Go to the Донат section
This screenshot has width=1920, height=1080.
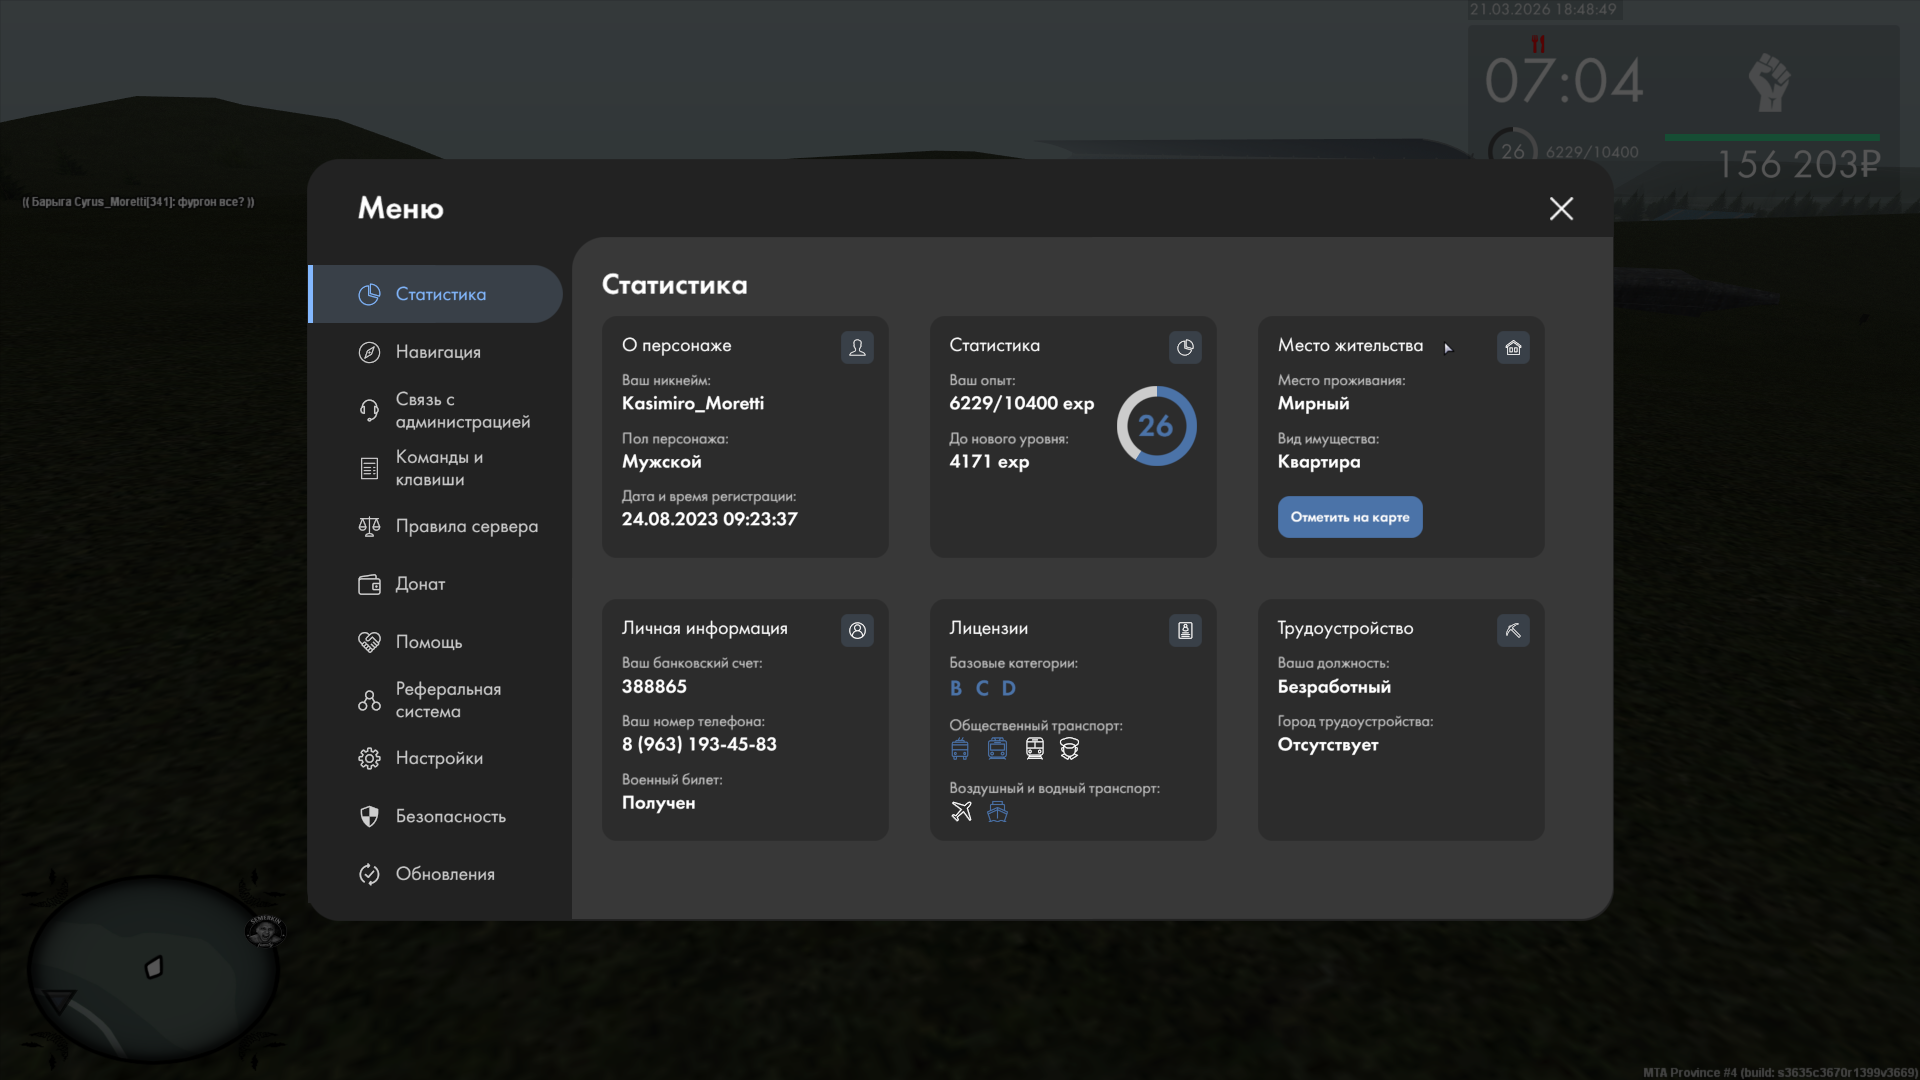click(420, 584)
